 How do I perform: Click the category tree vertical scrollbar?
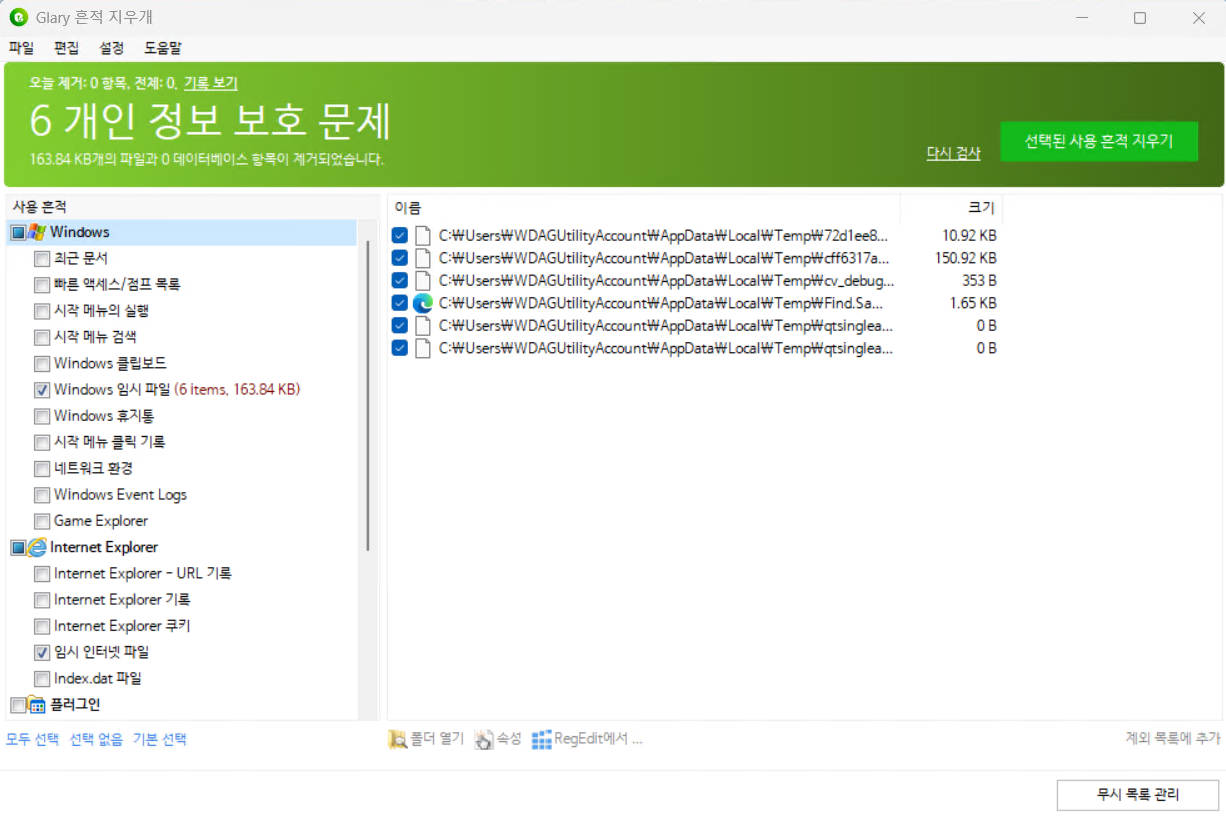click(x=369, y=395)
